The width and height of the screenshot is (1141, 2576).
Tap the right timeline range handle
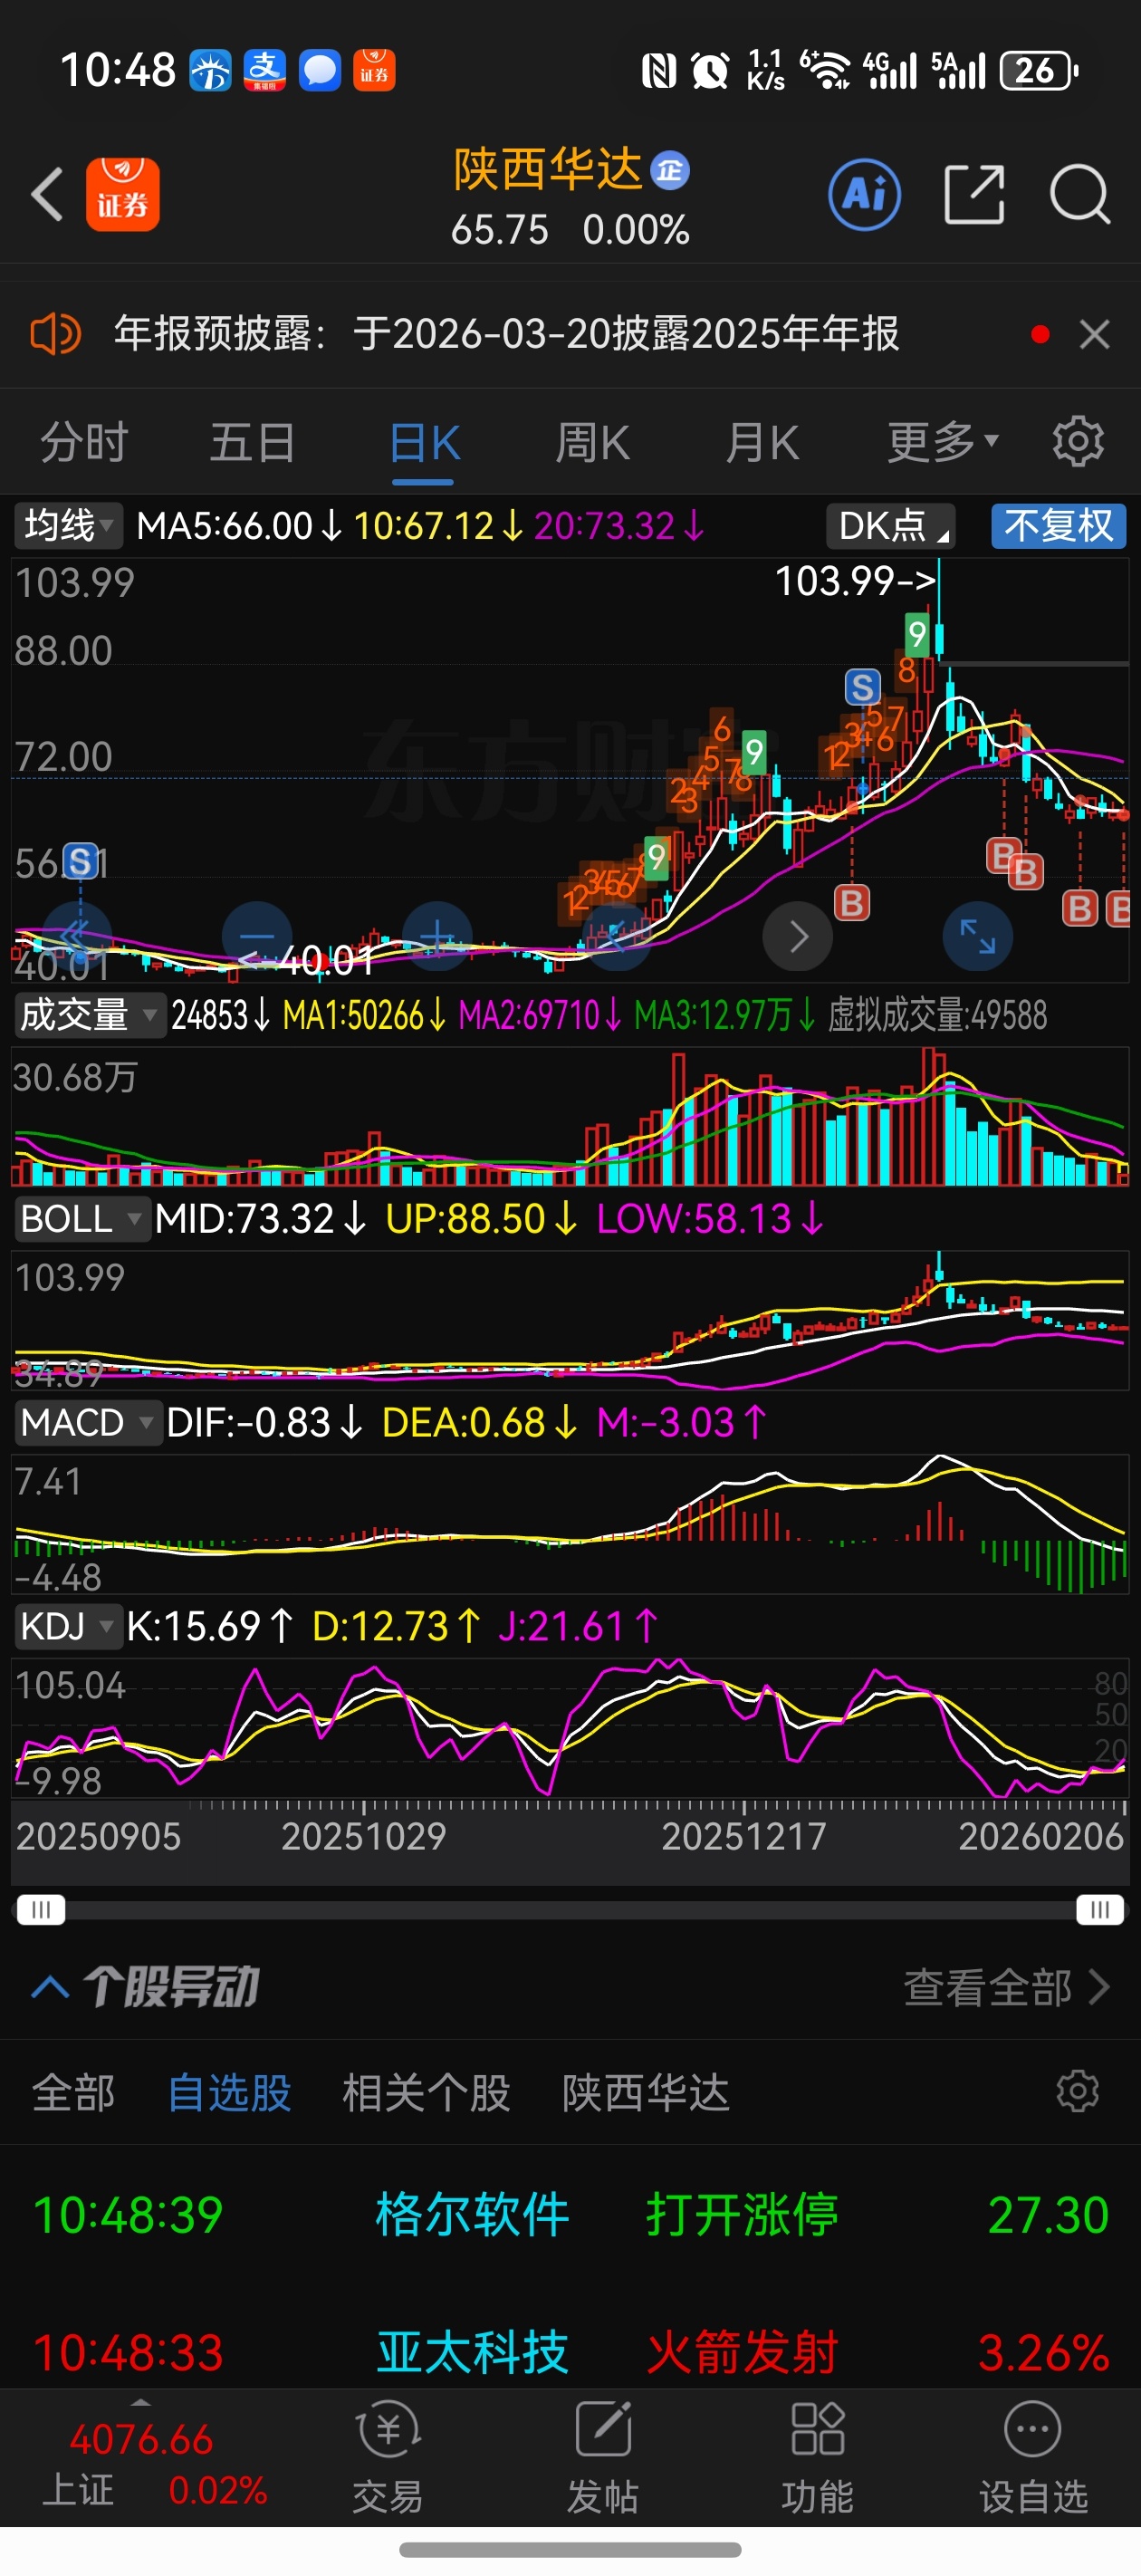pyautogui.click(x=1100, y=1910)
